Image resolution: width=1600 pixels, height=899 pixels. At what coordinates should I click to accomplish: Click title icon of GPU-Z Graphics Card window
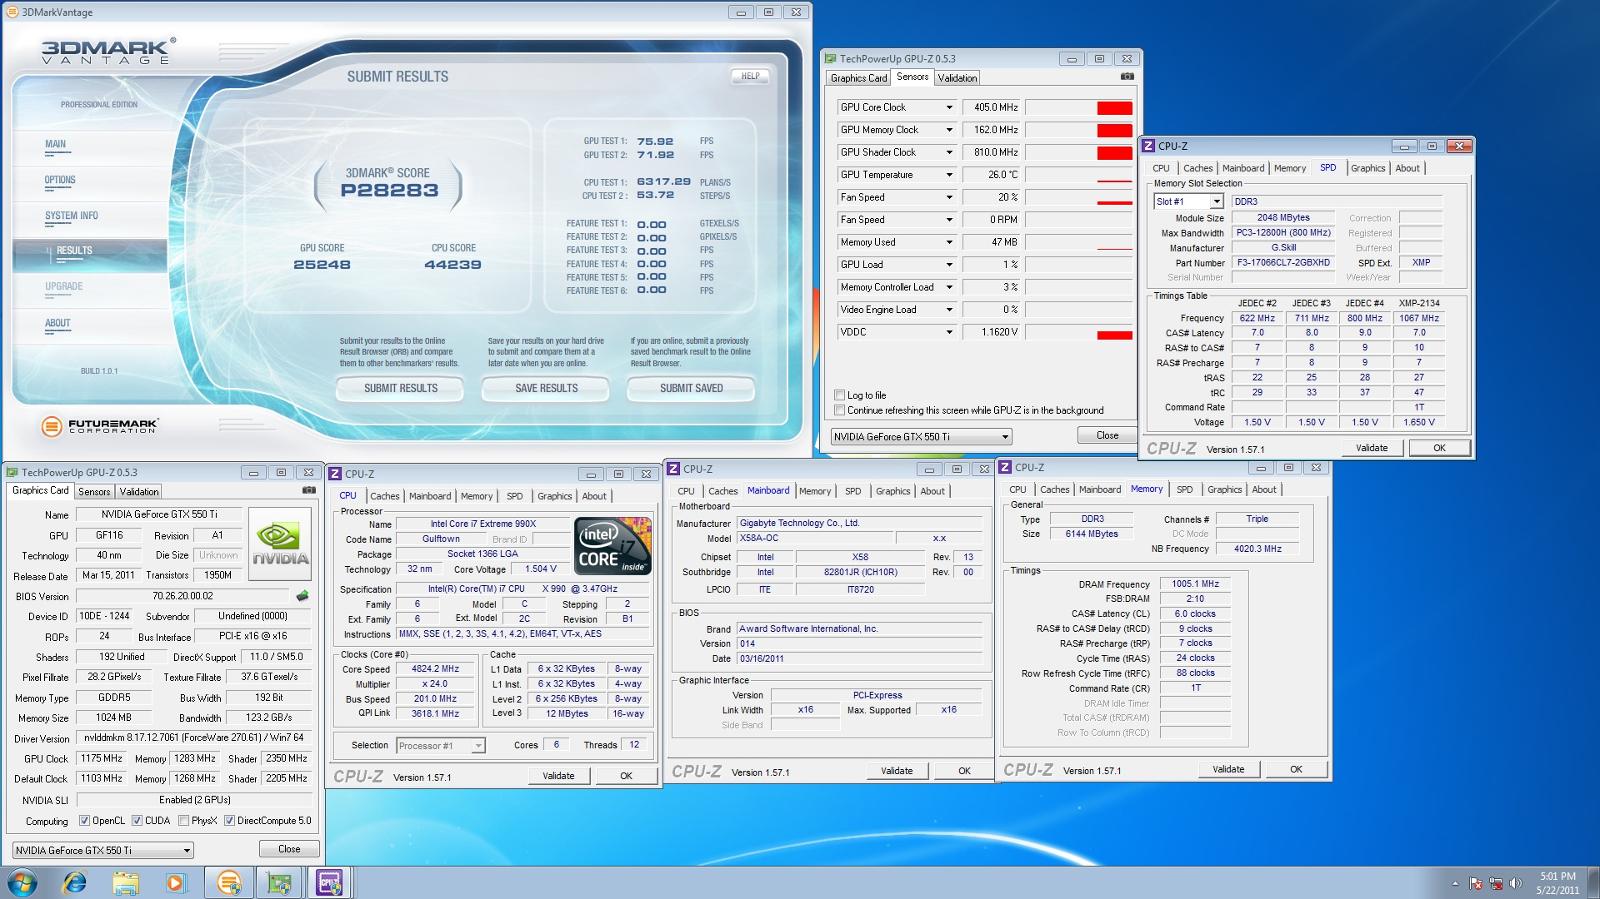point(13,473)
